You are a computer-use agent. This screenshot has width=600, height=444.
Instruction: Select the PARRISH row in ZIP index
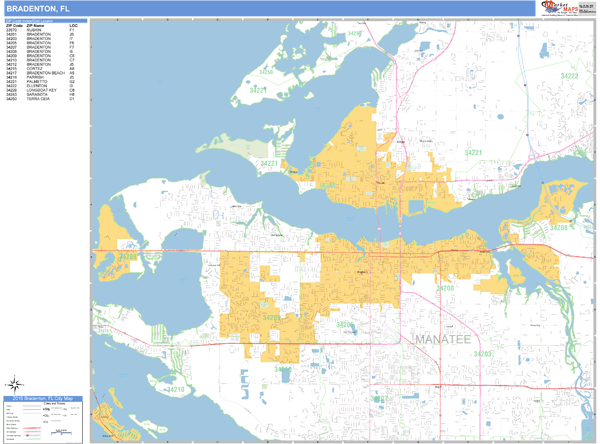coord(40,77)
